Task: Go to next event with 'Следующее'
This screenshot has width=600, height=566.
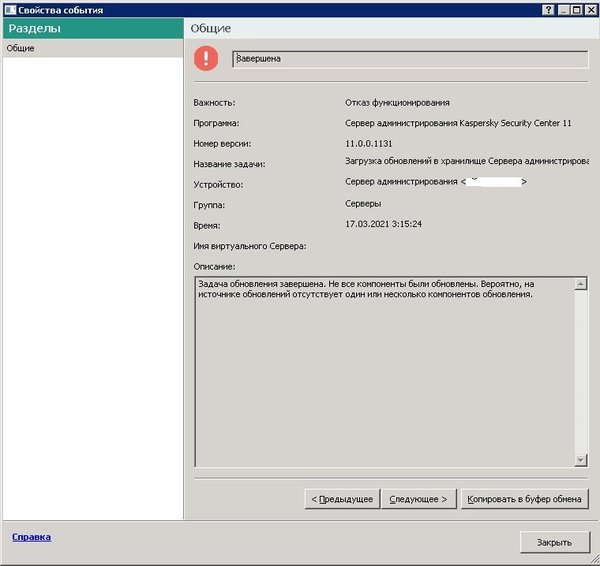Action: coord(420,498)
